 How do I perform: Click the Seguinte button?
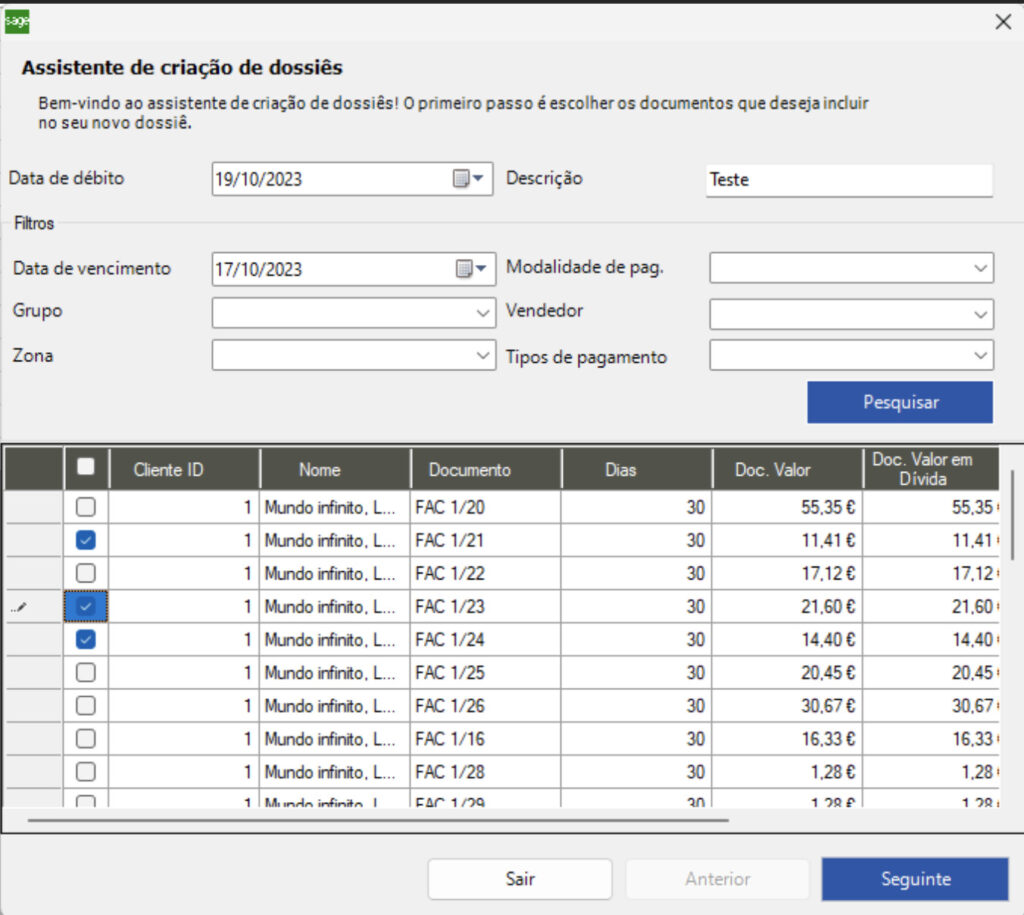coord(915,879)
